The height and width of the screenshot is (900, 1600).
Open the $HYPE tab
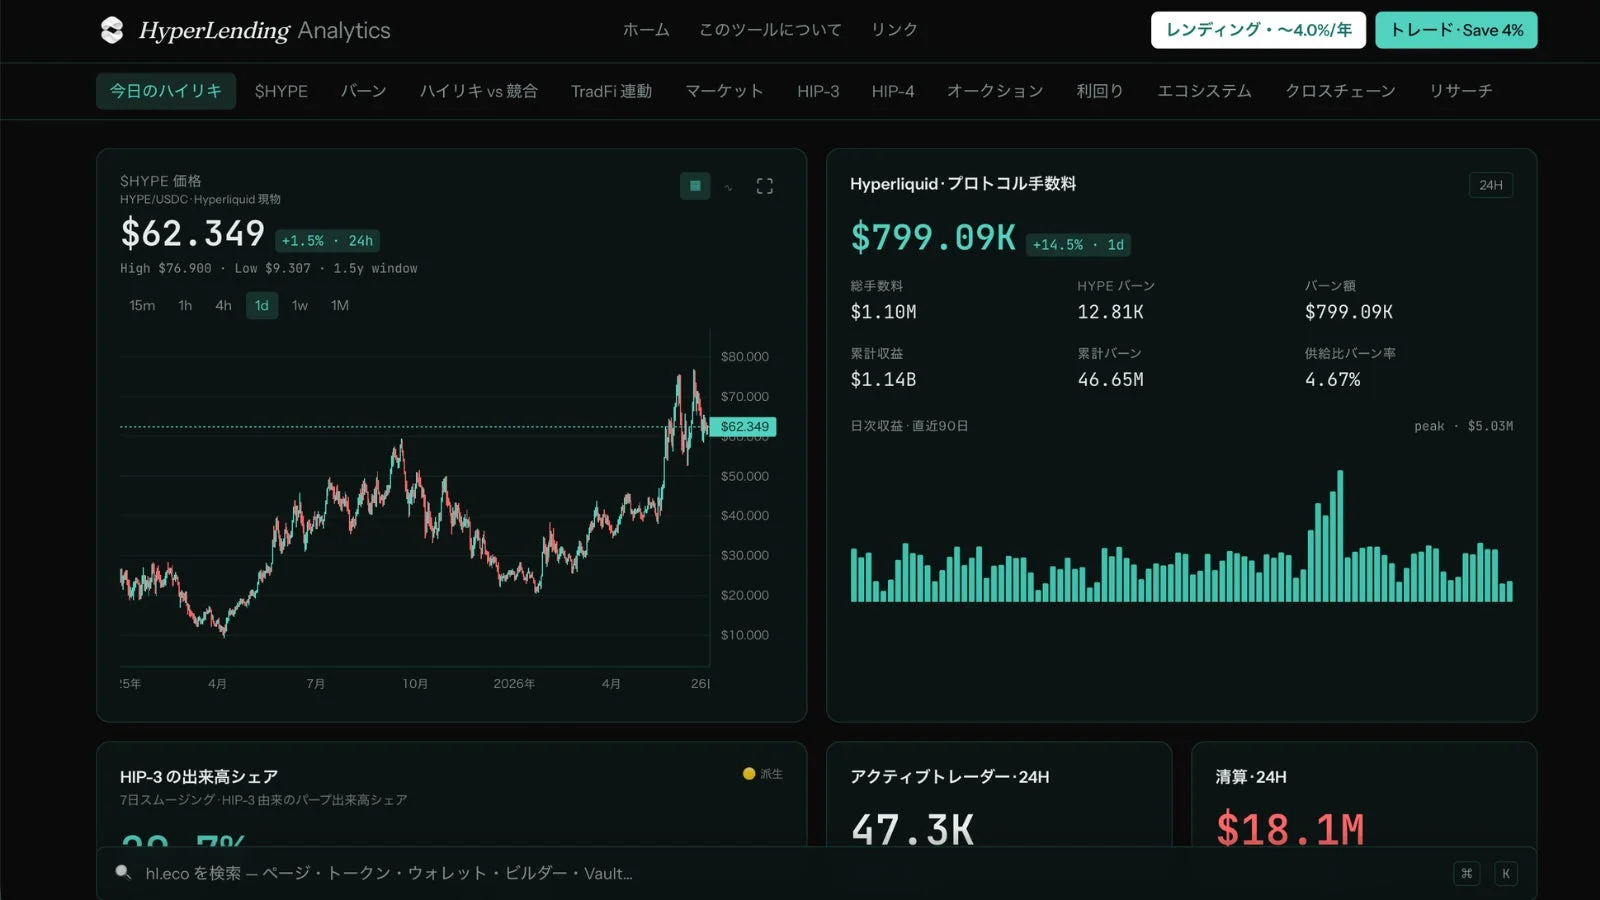point(281,91)
